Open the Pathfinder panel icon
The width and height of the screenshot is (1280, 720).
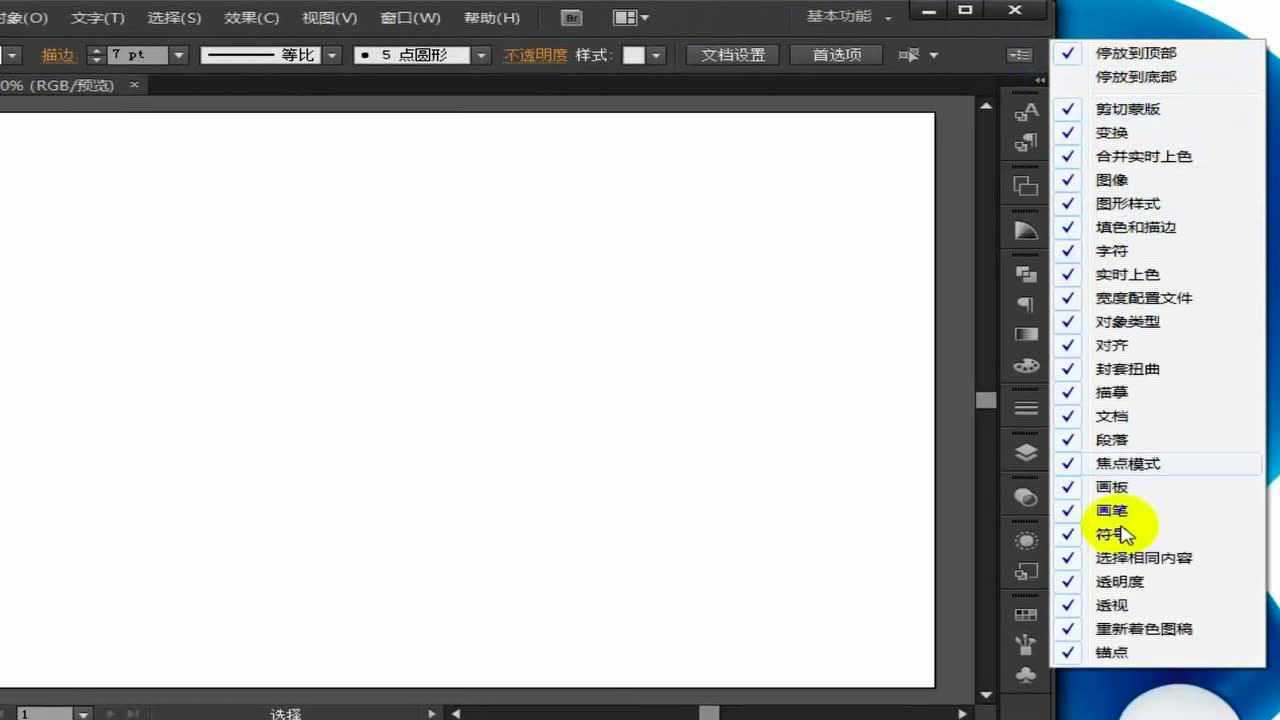click(1026, 274)
